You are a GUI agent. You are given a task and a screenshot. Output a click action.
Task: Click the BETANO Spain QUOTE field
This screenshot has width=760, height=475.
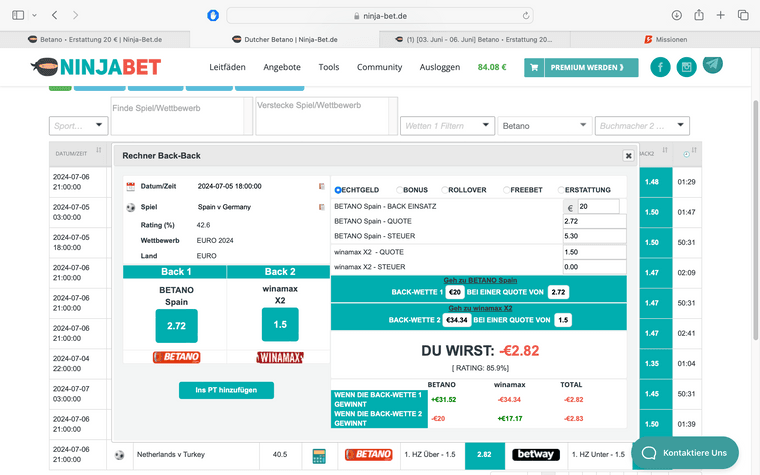pyautogui.click(x=594, y=222)
